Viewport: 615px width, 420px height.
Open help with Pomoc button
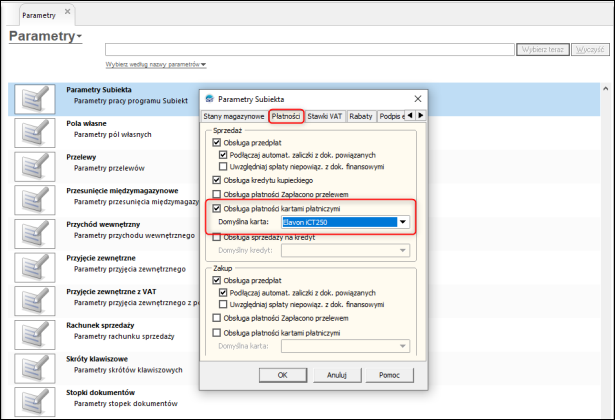click(x=389, y=375)
